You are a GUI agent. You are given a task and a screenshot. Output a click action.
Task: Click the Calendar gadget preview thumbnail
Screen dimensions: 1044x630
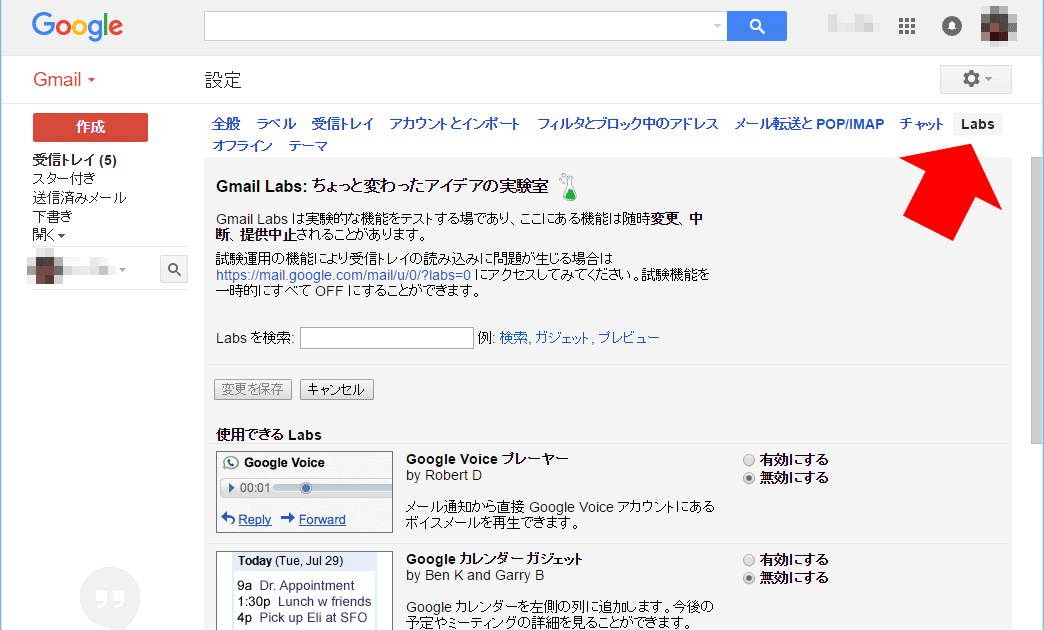(304, 591)
